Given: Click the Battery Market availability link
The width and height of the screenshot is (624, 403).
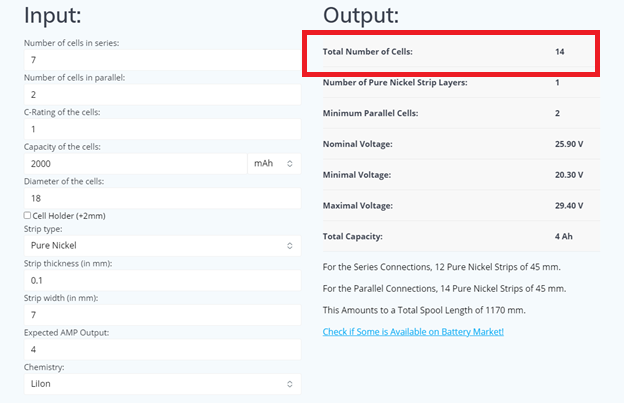Looking at the screenshot, I should click(x=413, y=331).
